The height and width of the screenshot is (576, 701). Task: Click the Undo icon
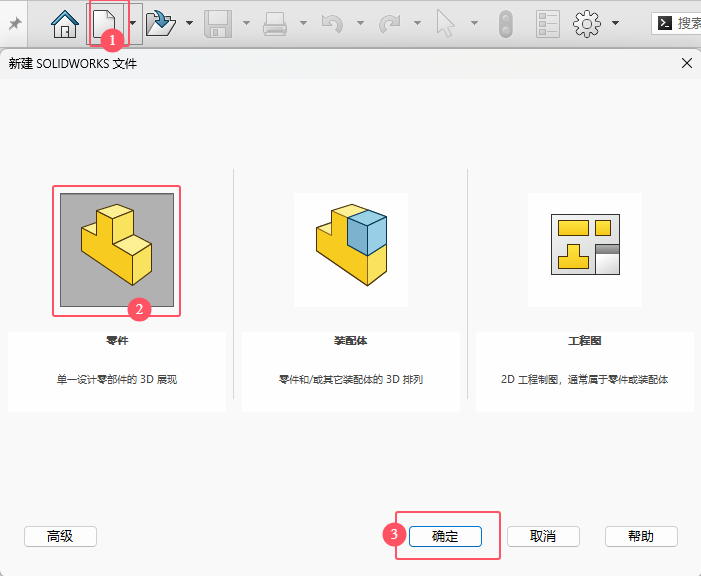click(x=332, y=24)
